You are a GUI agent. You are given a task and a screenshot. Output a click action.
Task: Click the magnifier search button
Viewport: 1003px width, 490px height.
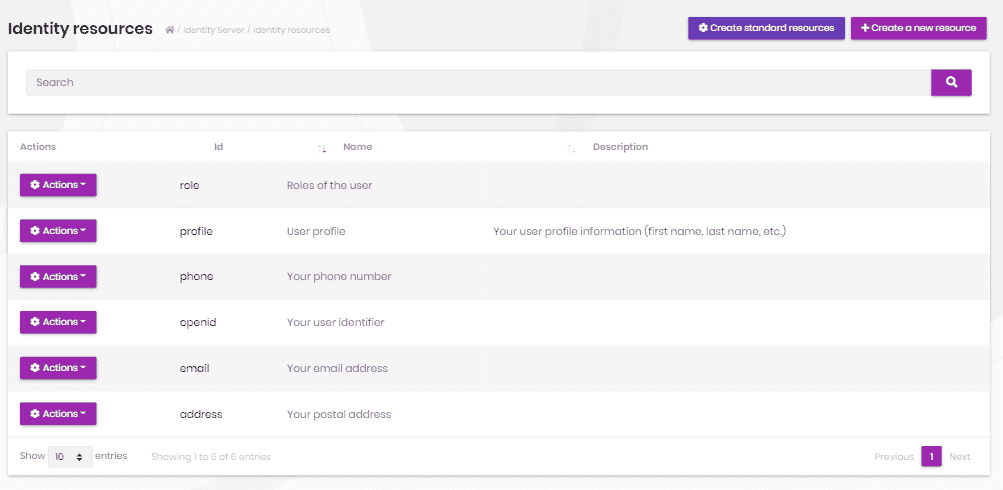point(951,82)
